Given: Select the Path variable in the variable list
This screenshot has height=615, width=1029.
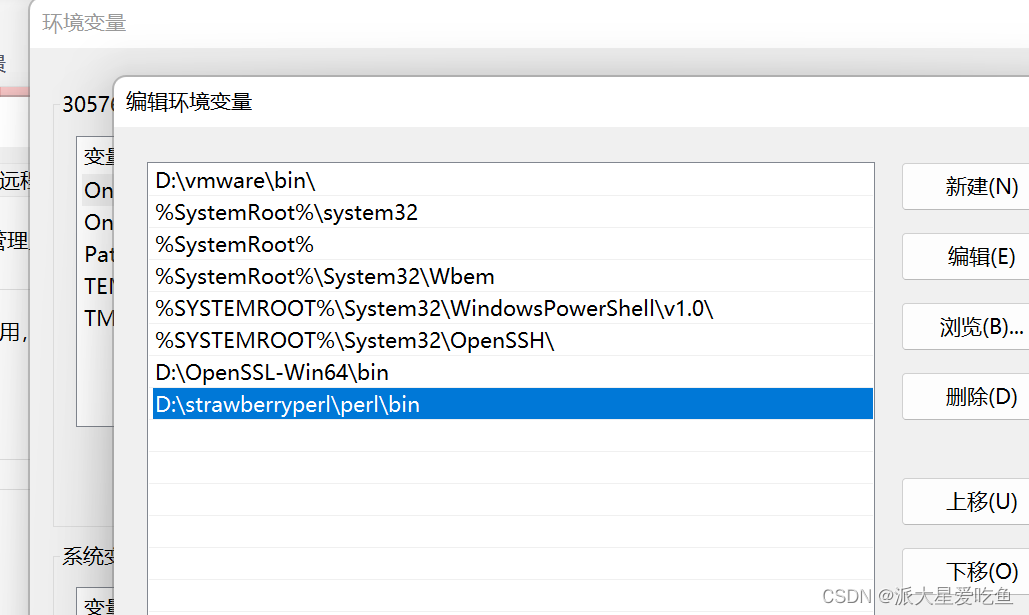Looking at the screenshot, I should point(99,254).
